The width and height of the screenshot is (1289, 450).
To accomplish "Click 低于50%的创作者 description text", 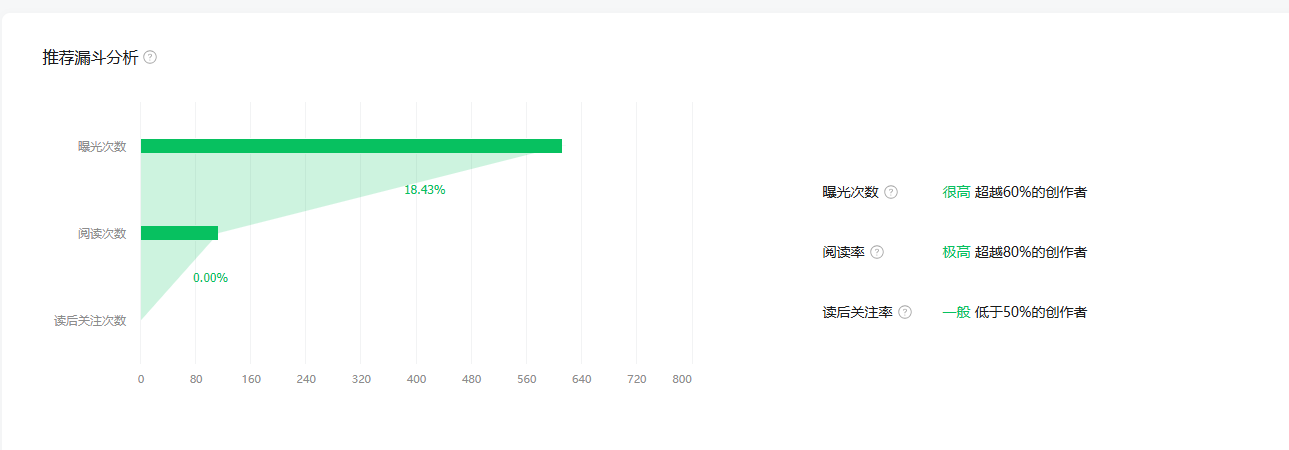I will click(x=1030, y=312).
